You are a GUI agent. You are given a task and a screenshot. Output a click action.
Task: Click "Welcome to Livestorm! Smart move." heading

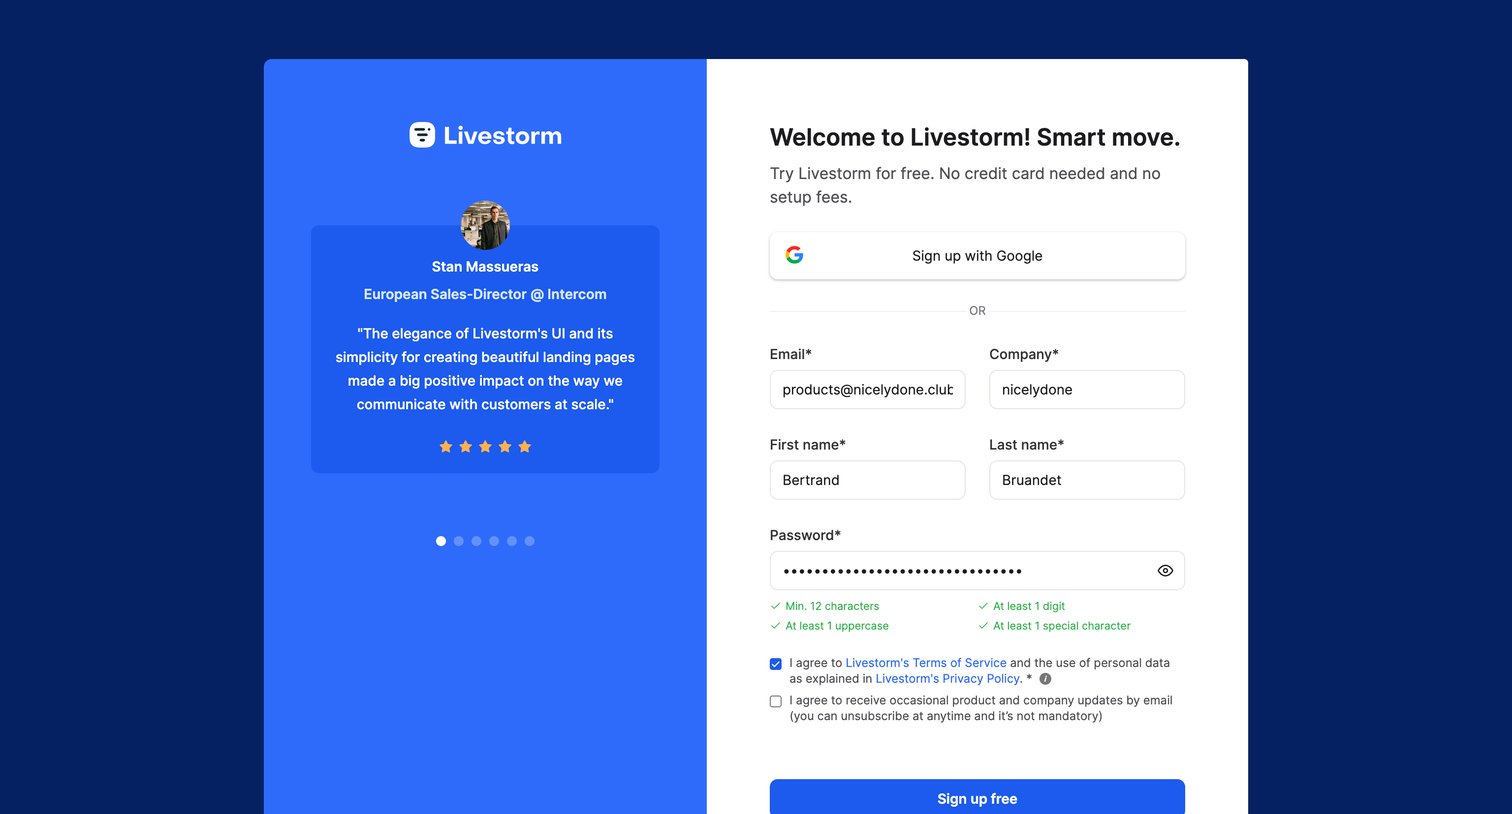coord(975,138)
